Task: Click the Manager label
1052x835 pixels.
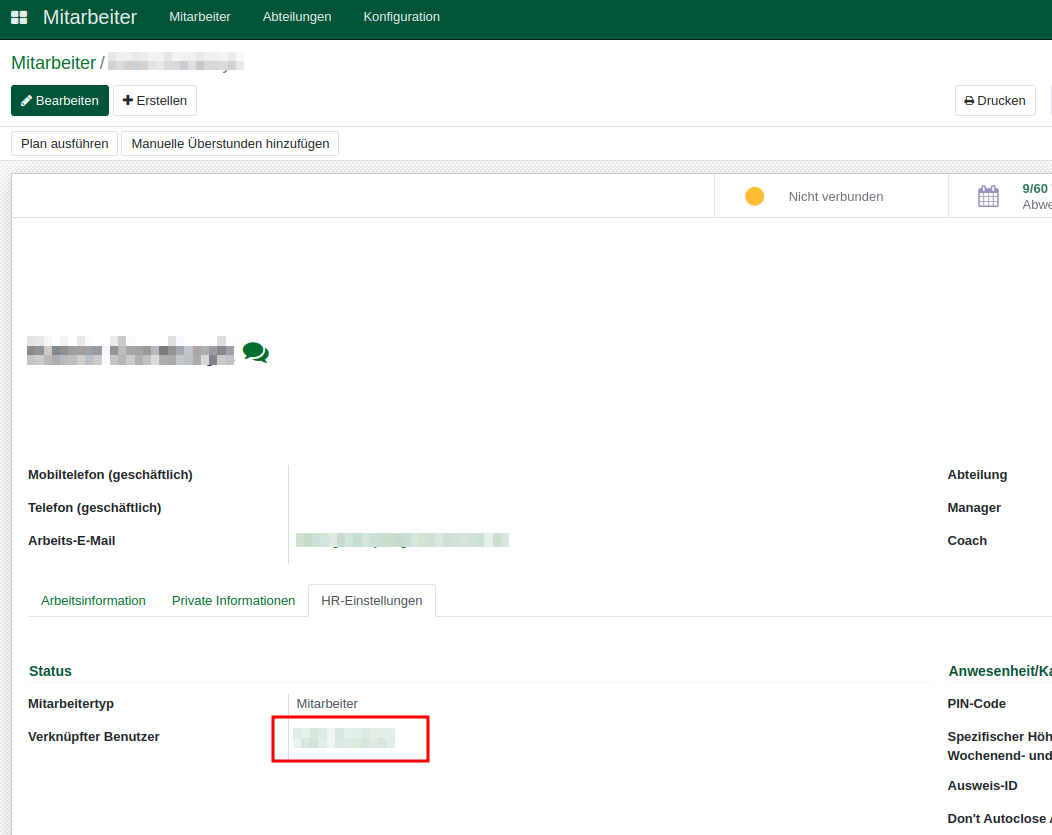Action: coord(974,508)
